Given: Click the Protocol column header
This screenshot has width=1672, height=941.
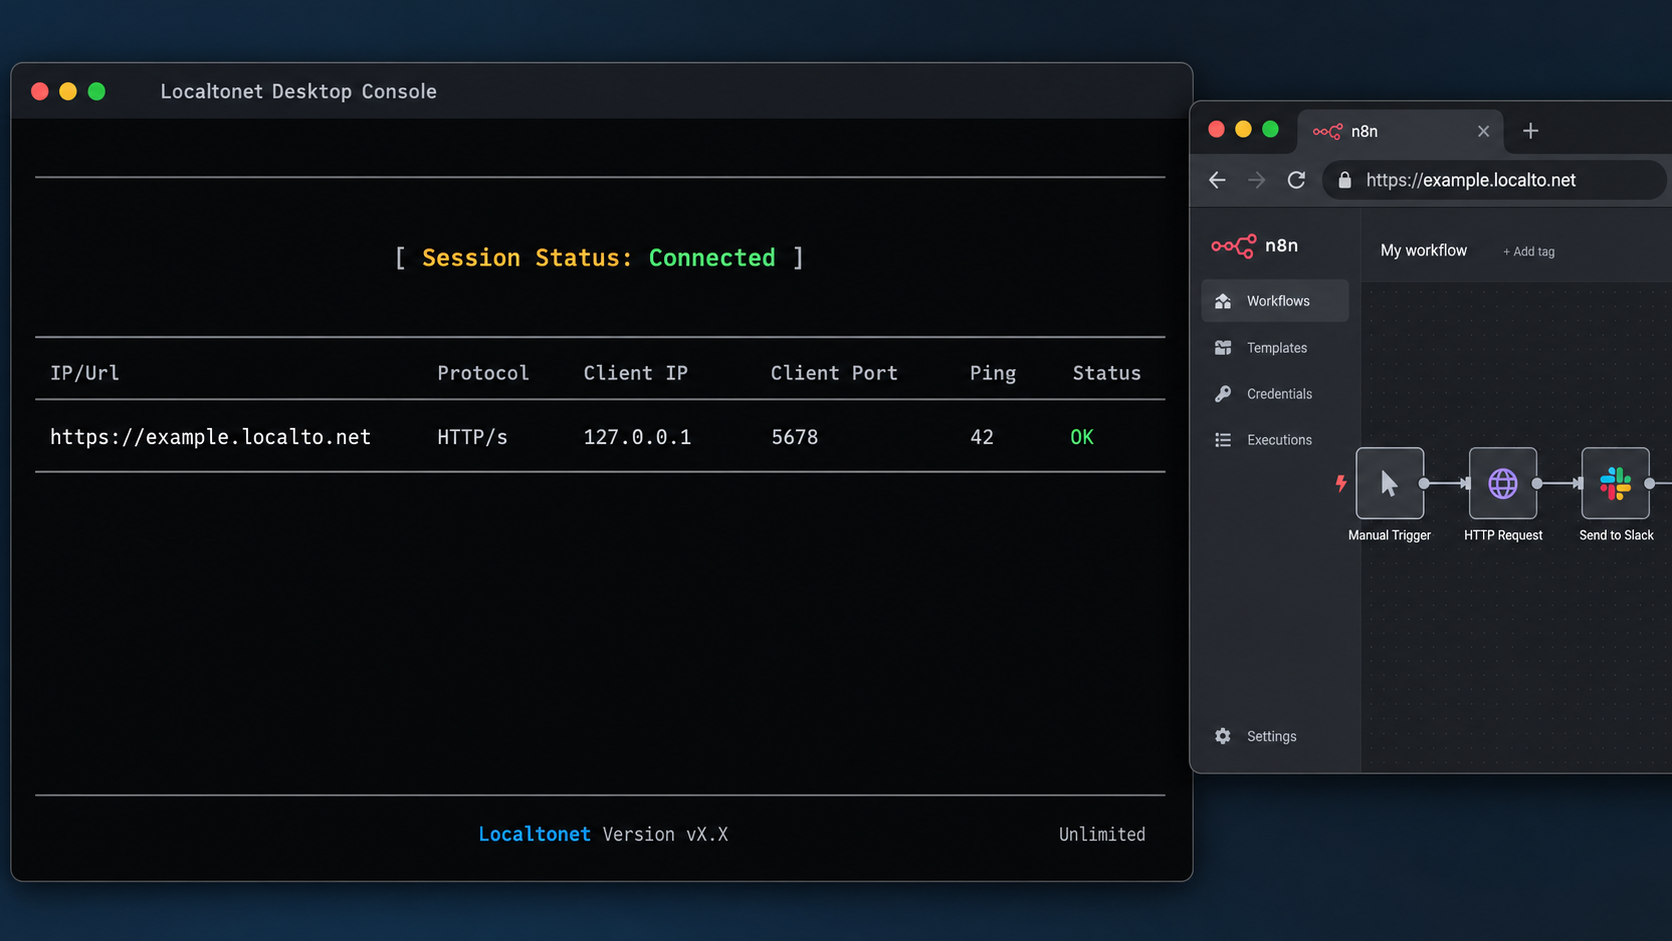Looking at the screenshot, I should (x=483, y=373).
